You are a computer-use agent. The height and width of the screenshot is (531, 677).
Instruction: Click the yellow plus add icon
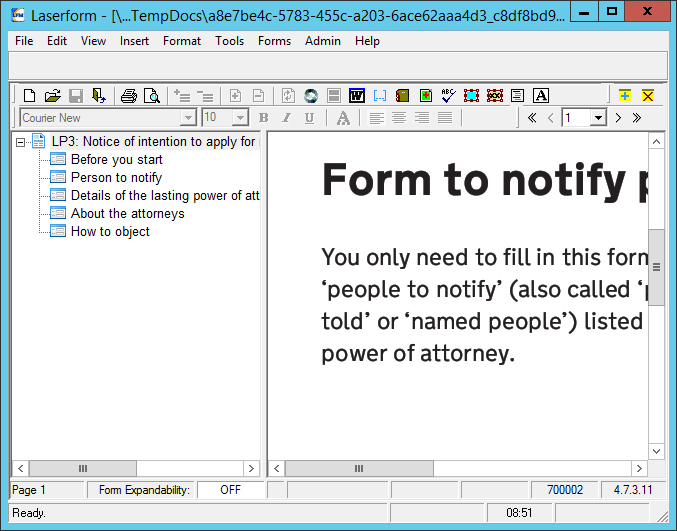point(625,96)
